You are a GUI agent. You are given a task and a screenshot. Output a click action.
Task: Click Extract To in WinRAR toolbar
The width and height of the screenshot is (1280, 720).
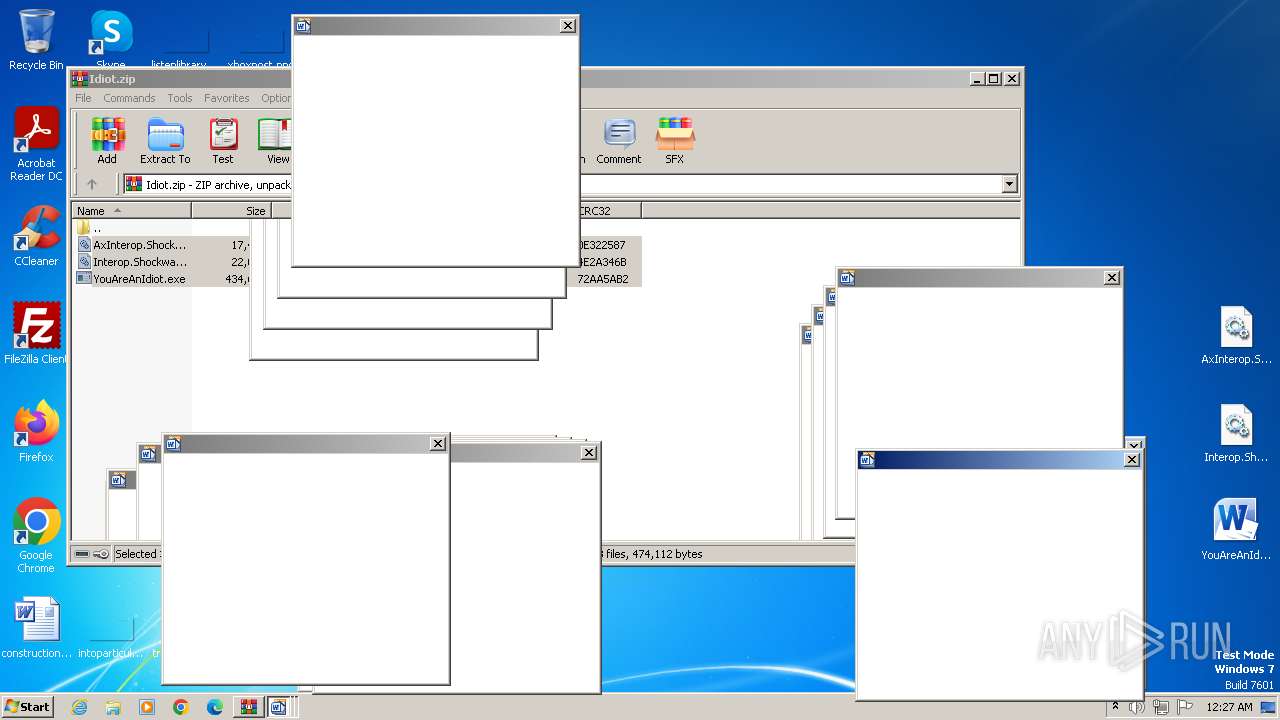click(x=165, y=141)
